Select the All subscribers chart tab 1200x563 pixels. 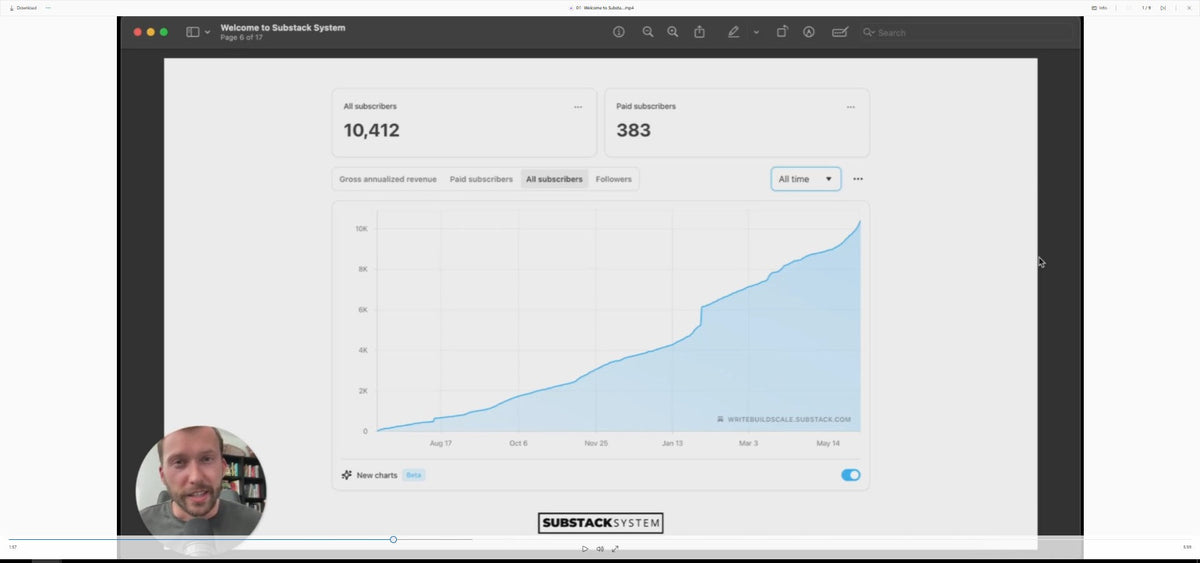554,179
